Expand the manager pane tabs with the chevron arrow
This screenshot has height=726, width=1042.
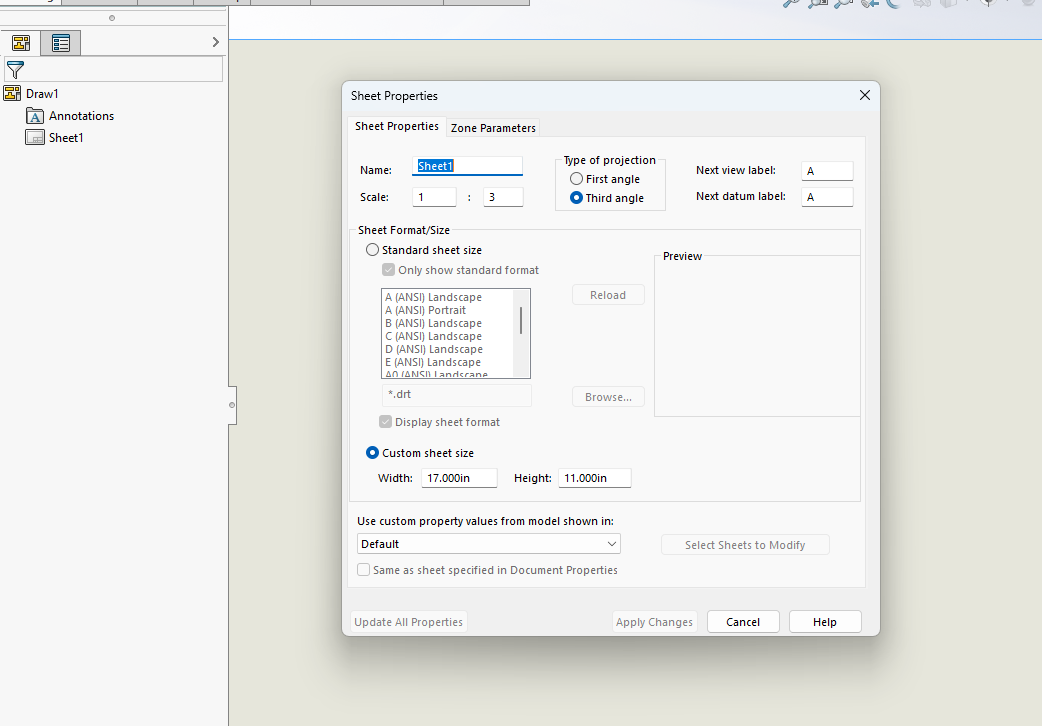(x=215, y=42)
